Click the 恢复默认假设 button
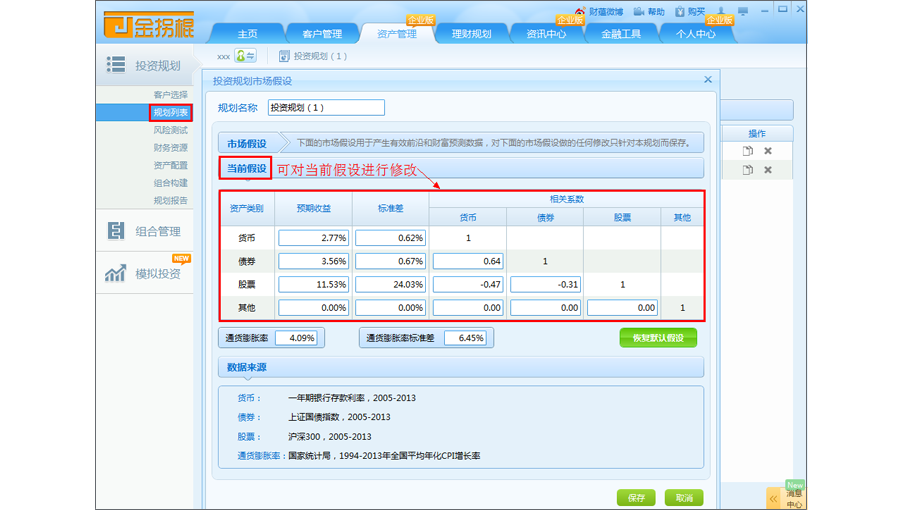900x510 pixels. [657, 338]
